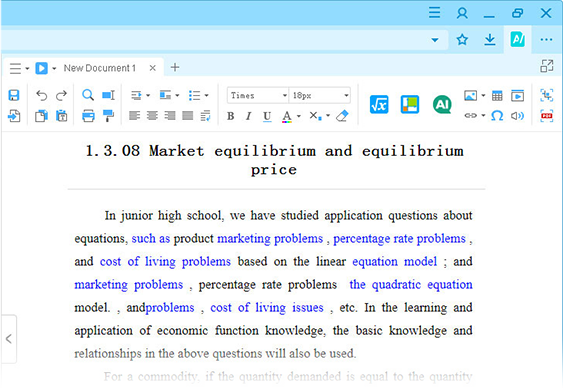Screen dimensions: 563x388
Task: Click the 'percentage rate problems' blue text
Action: (399, 239)
